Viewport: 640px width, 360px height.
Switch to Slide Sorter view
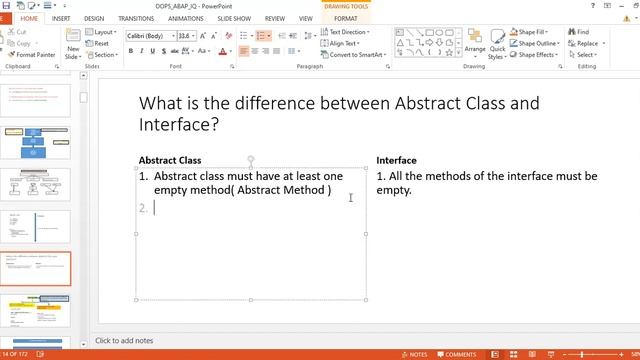click(x=513, y=354)
